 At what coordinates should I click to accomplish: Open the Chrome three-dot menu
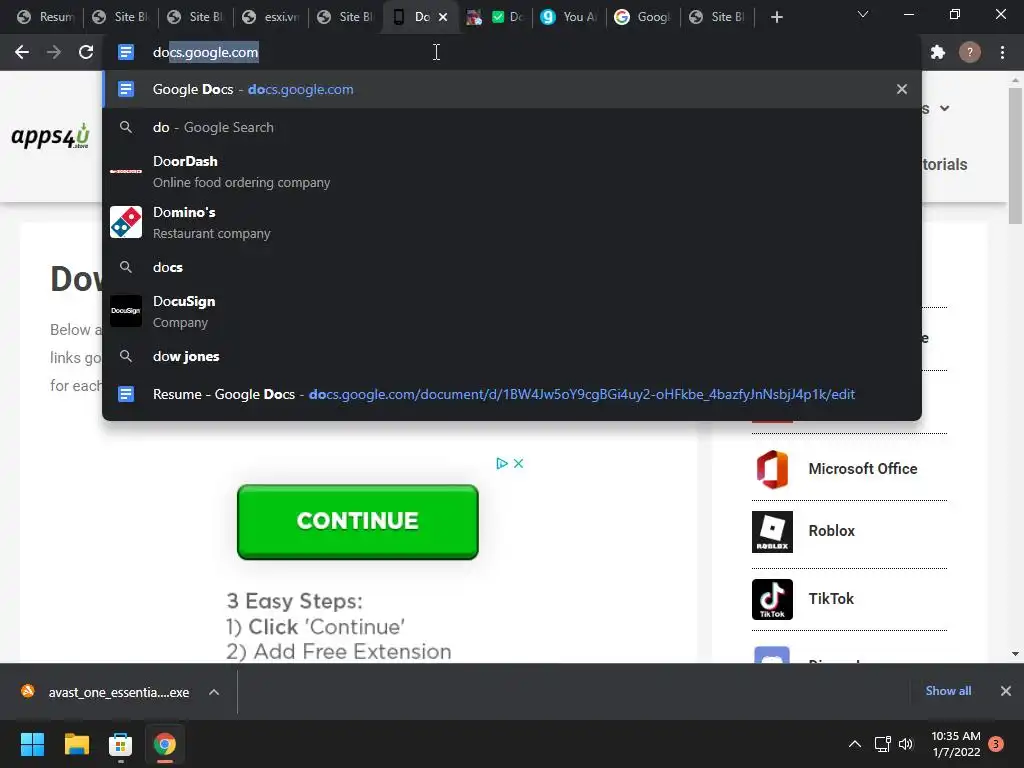coord(1002,52)
